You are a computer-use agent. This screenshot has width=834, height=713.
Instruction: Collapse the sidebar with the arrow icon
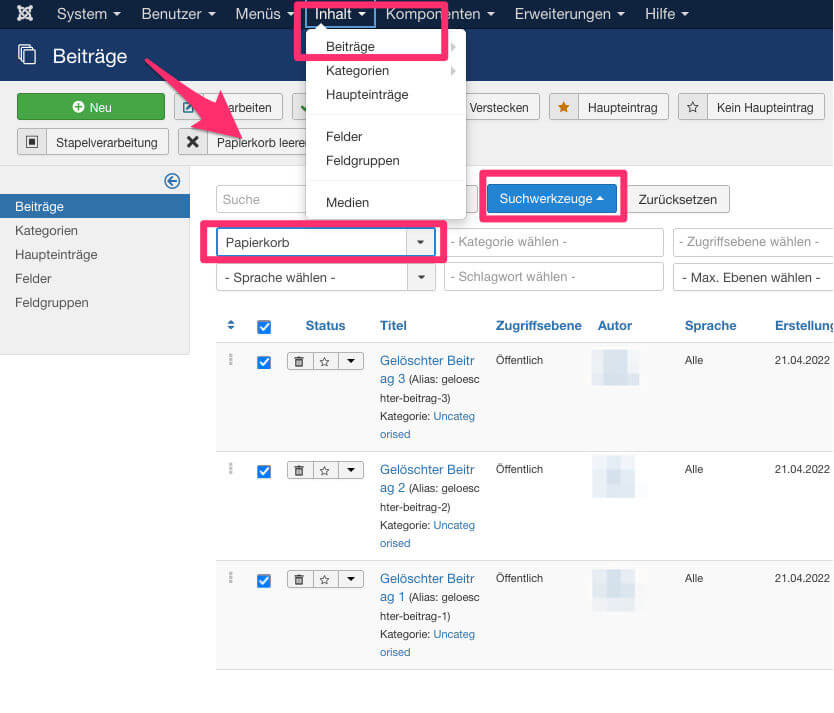click(171, 180)
